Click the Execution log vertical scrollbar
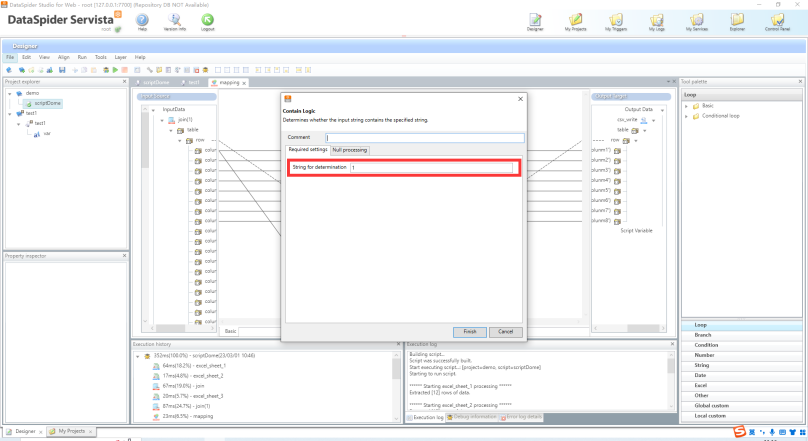The height and width of the screenshot is (441, 808). click(670, 380)
